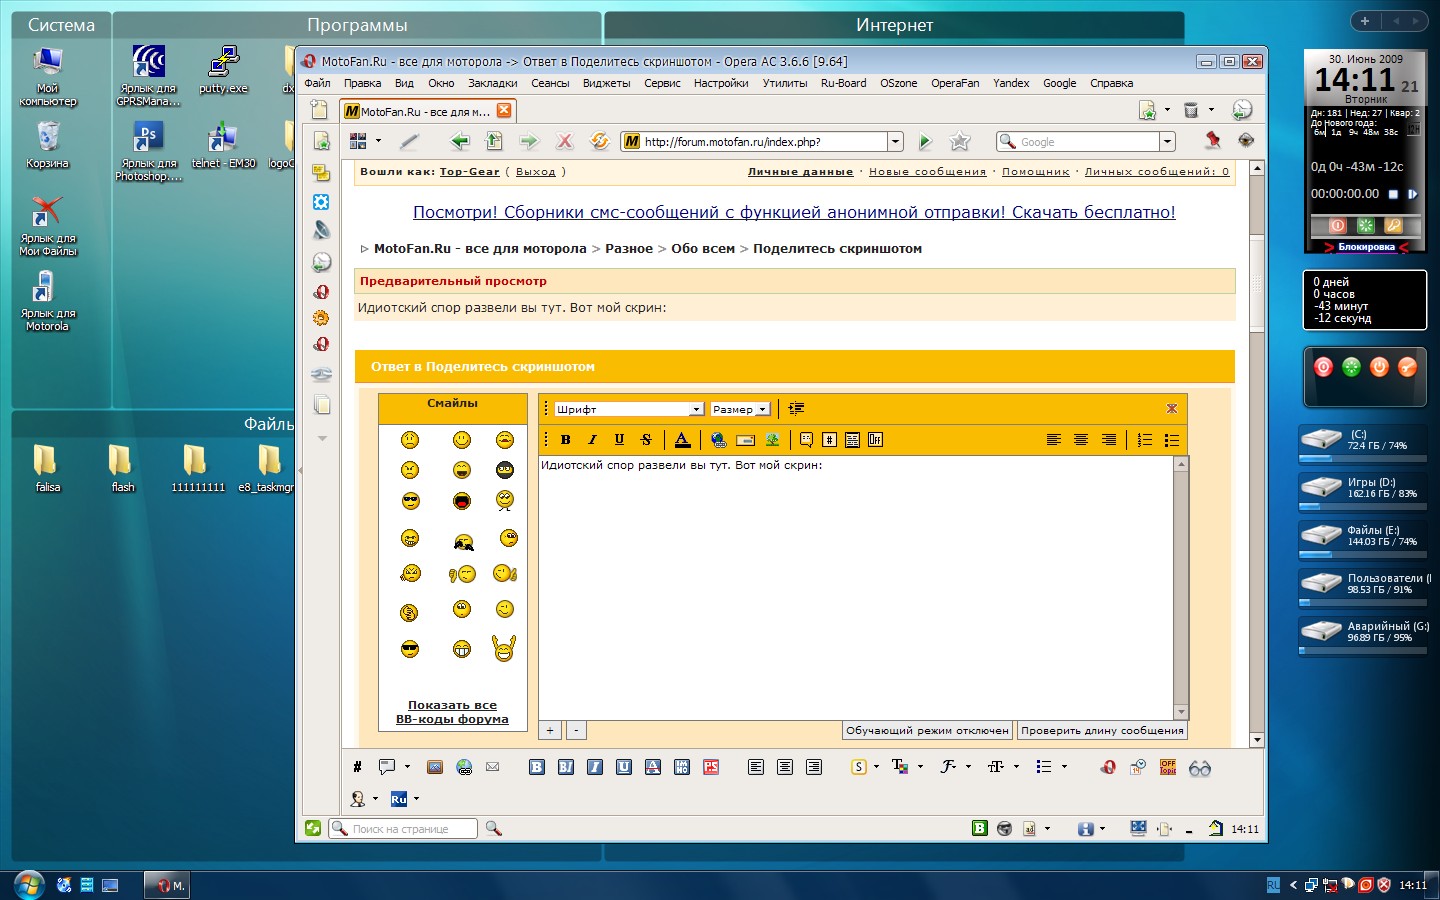Click the message textarea scrollbar
Screen dimensions: 1440x900
pyautogui.click(x=1181, y=588)
